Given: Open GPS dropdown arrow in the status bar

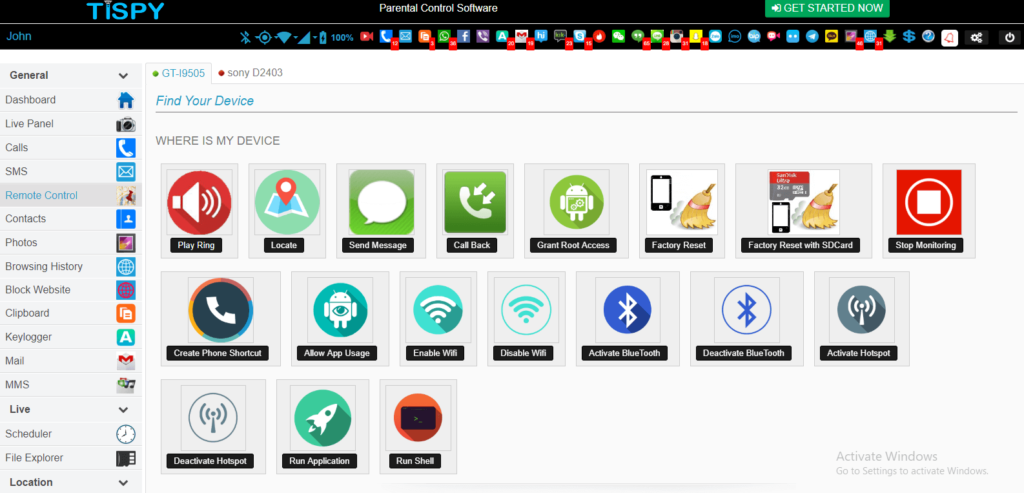Looking at the screenshot, I should pos(274,38).
